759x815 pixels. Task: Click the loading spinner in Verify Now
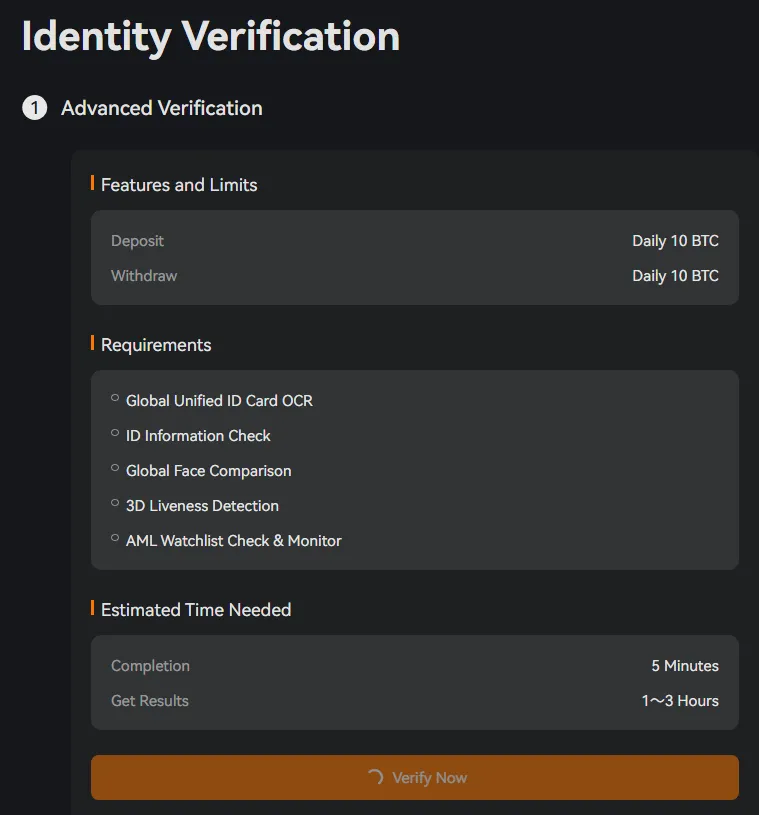(376, 777)
